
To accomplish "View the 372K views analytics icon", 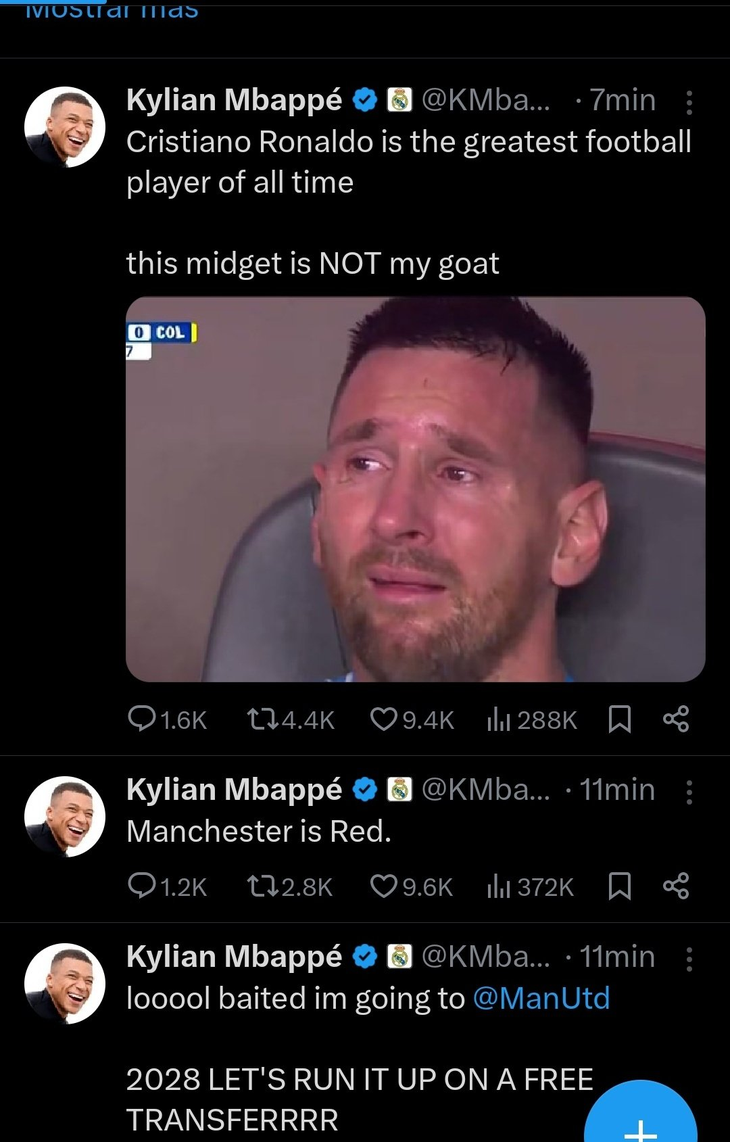I will coord(499,886).
